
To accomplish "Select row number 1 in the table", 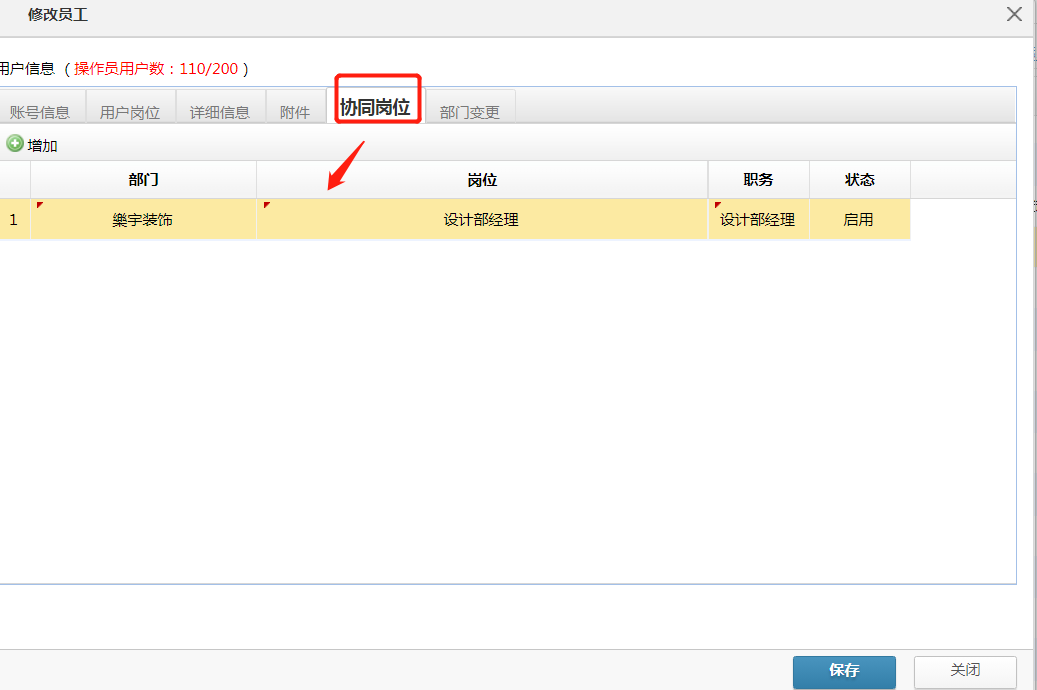I will 14,219.
